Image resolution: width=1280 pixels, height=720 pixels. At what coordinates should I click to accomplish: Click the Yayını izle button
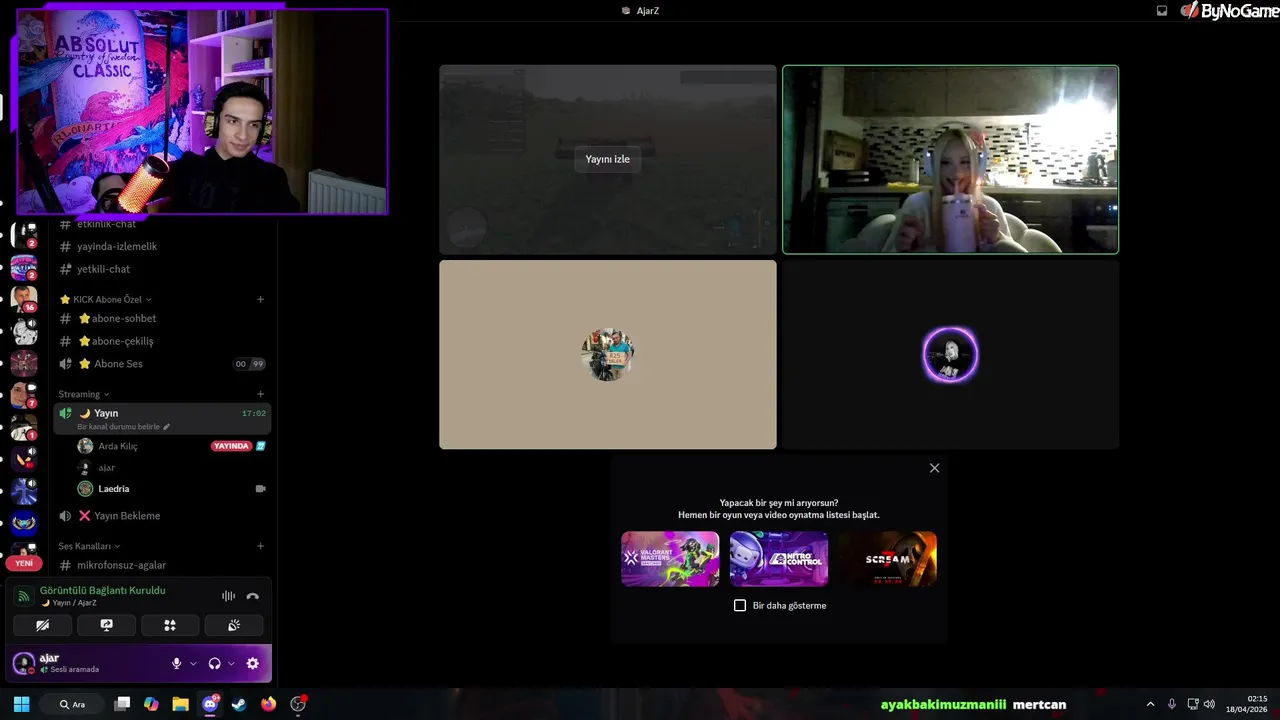[x=607, y=159]
